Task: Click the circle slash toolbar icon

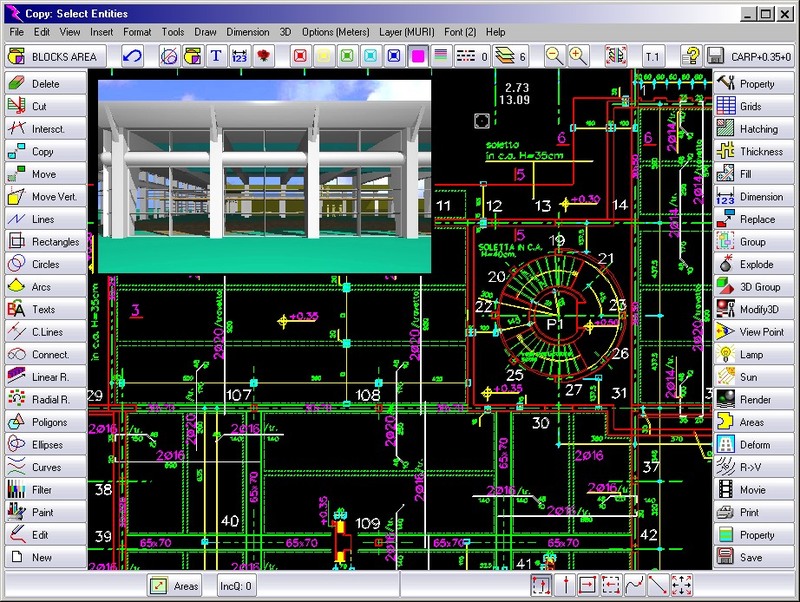Action: coord(169,56)
